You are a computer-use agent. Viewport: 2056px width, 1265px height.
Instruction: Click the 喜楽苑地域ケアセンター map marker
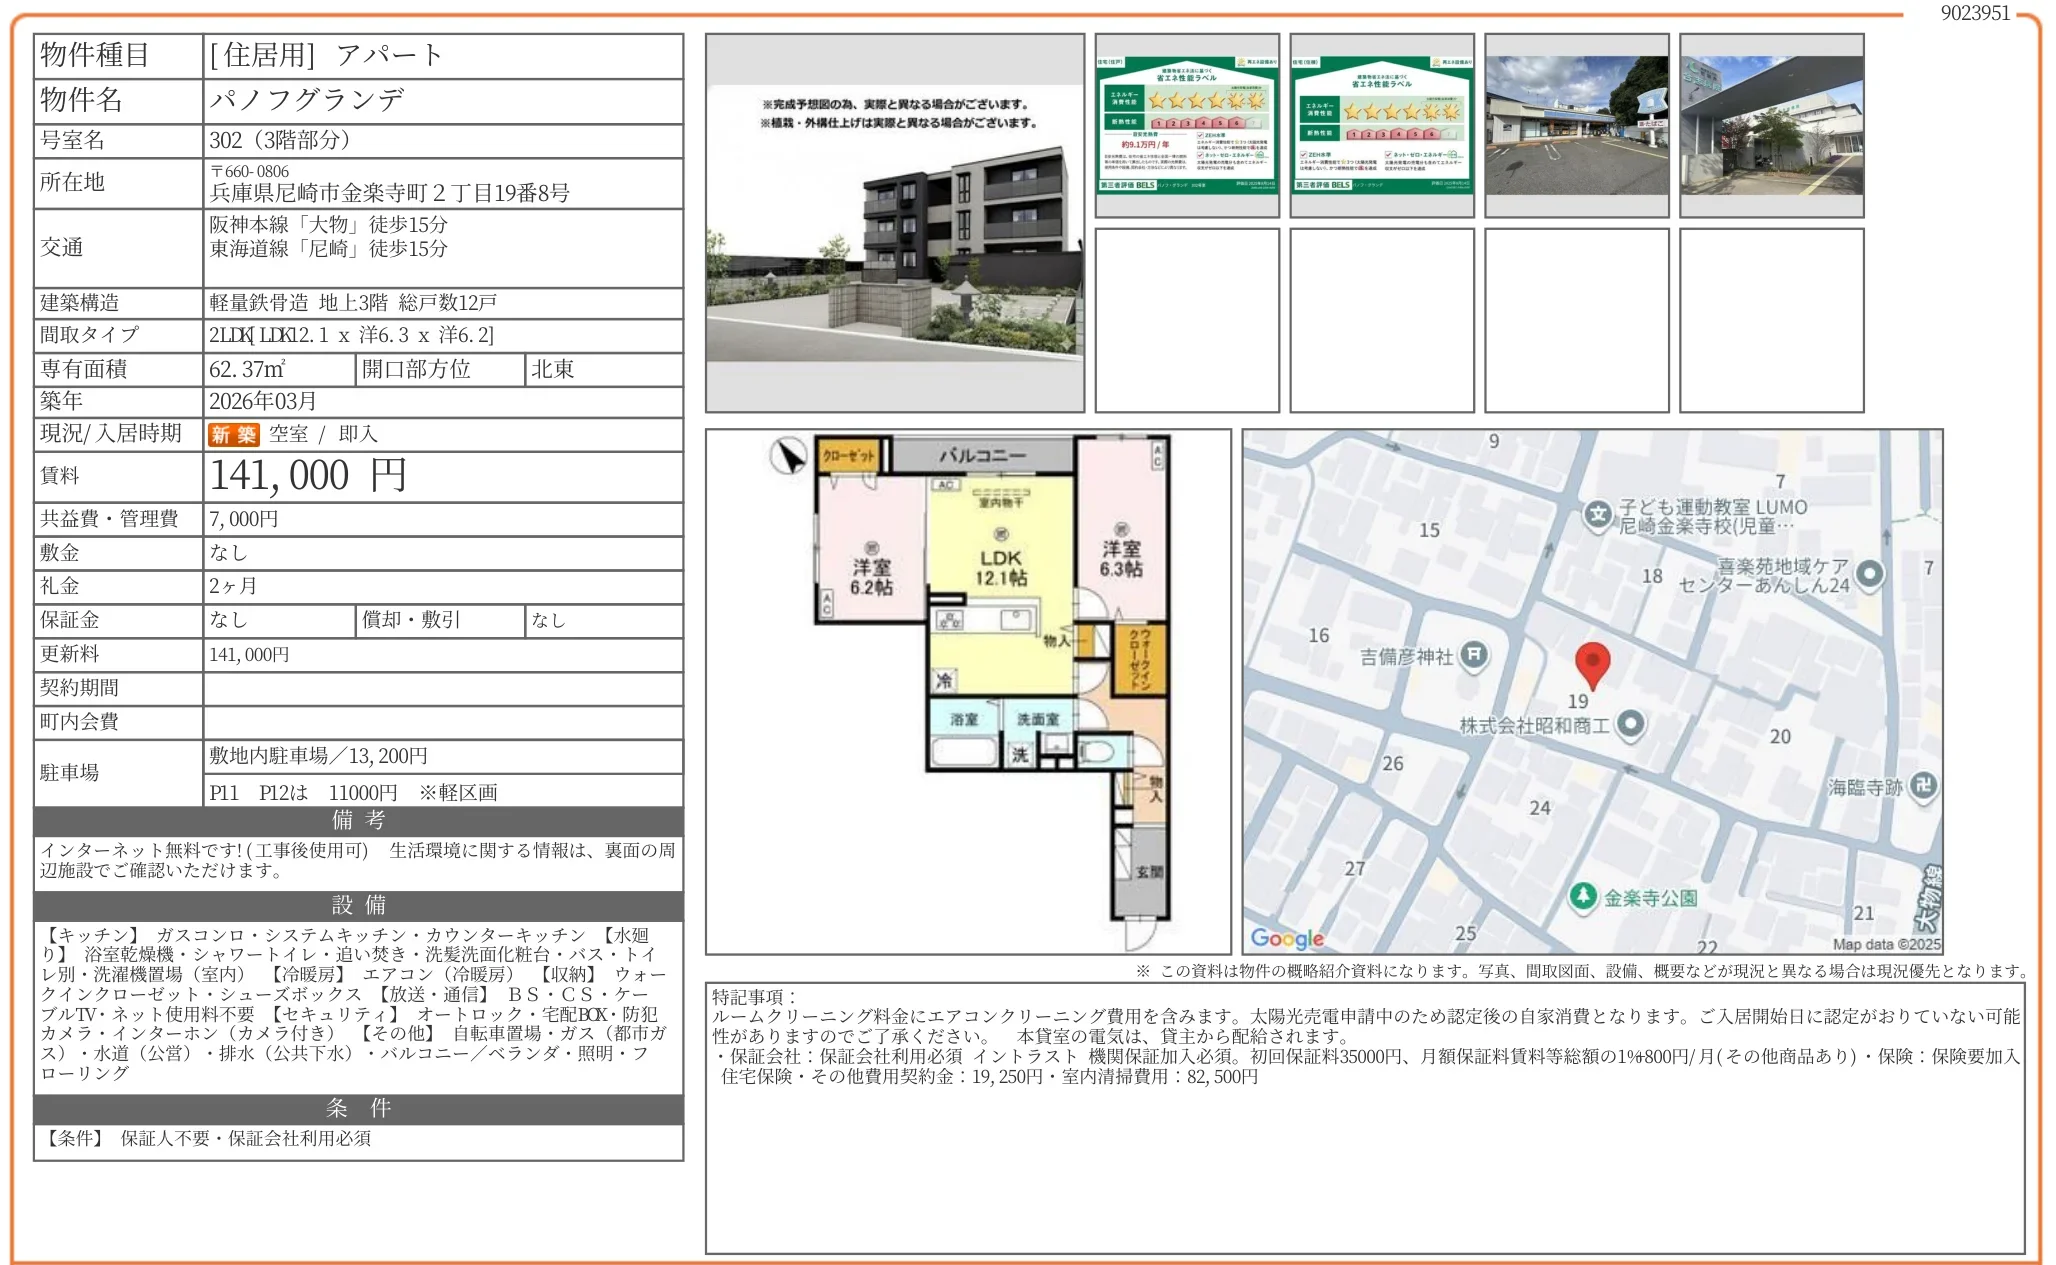coord(1869,573)
